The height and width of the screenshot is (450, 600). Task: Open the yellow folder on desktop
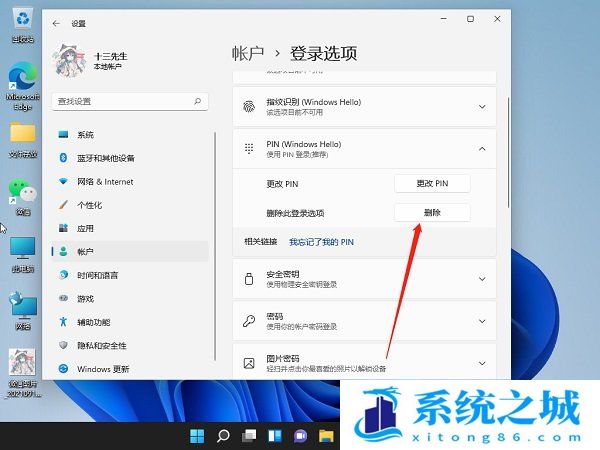[x=23, y=140]
